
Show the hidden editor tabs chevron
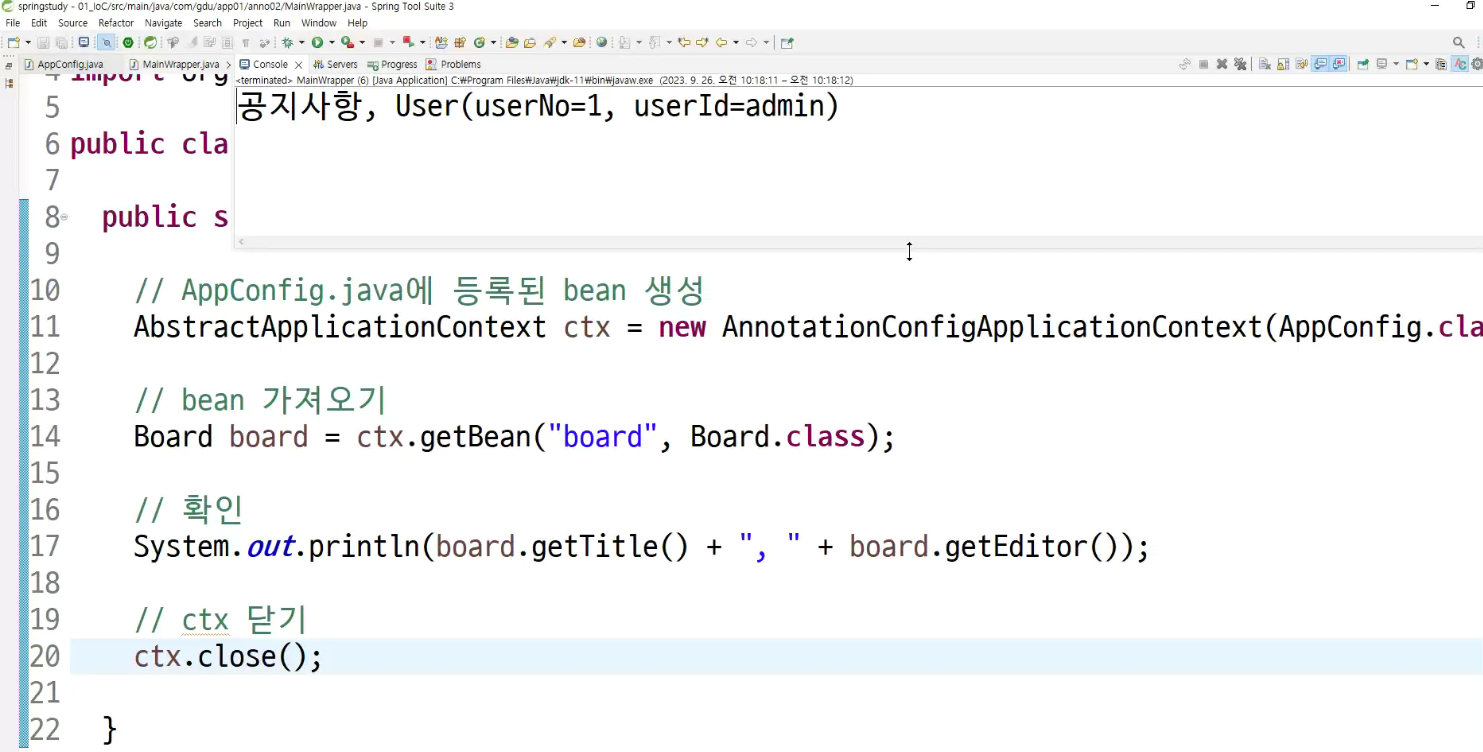pos(229,64)
